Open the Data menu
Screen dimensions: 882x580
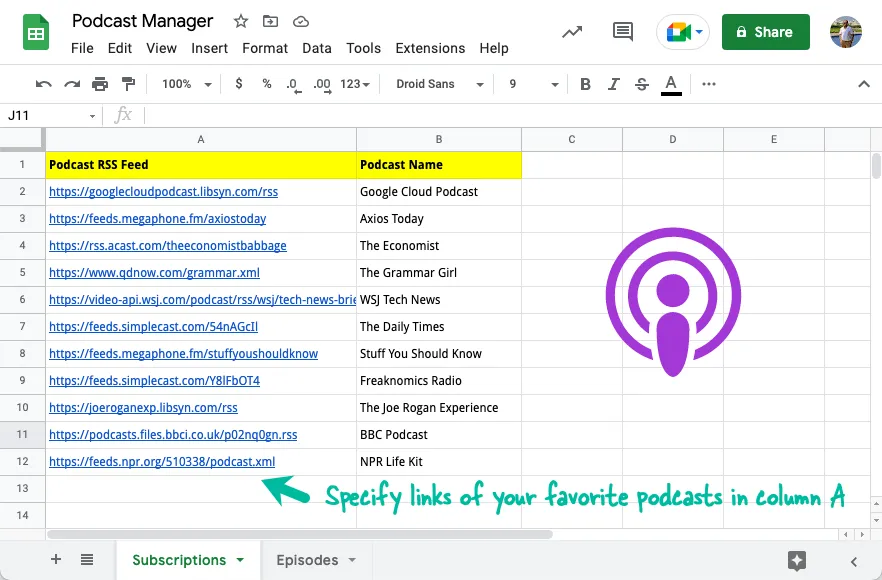[x=316, y=47]
